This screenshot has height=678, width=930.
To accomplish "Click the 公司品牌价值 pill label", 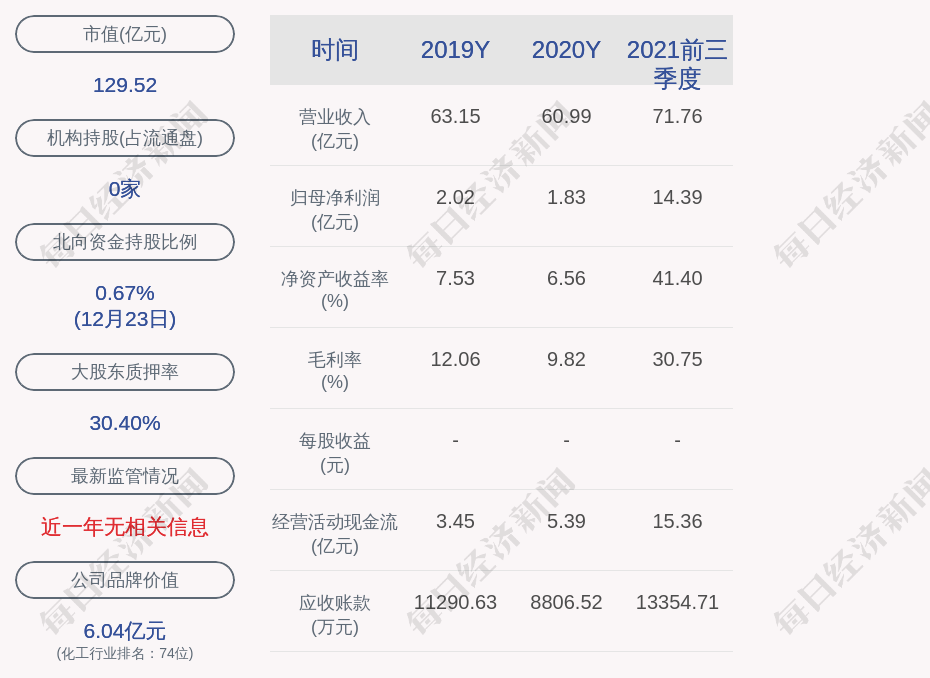I will pos(125,580).
